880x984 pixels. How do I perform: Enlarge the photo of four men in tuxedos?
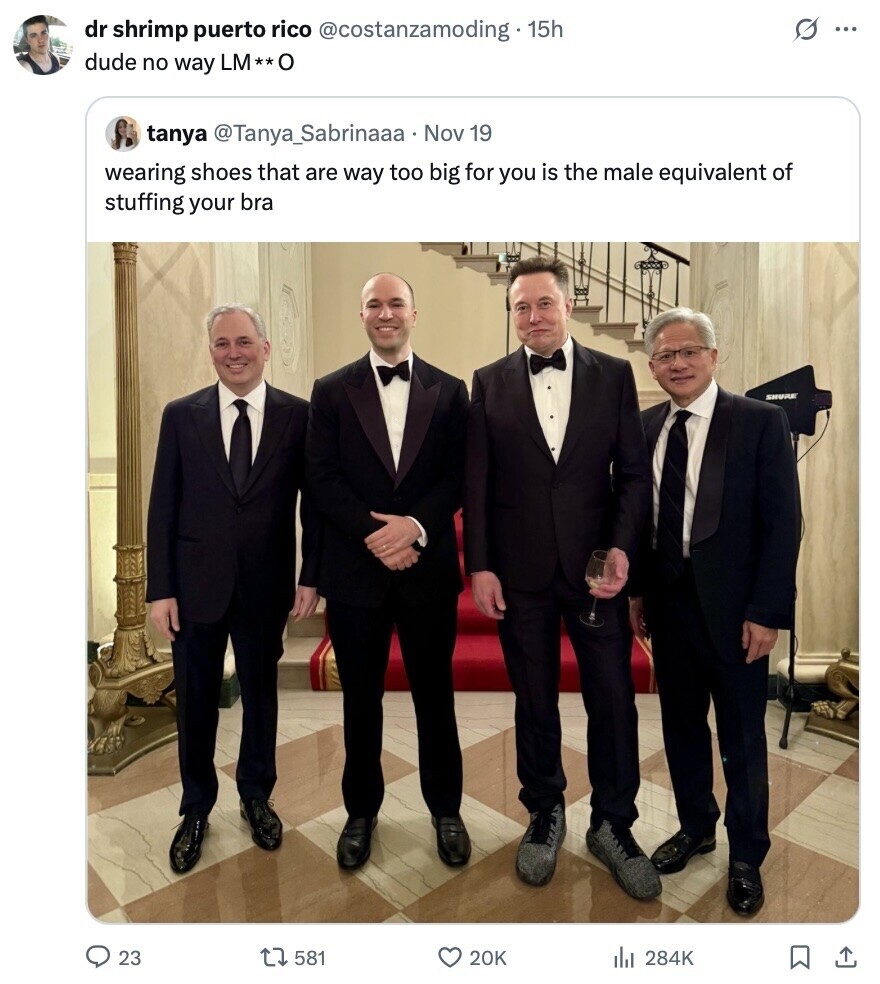click(473, 582)
